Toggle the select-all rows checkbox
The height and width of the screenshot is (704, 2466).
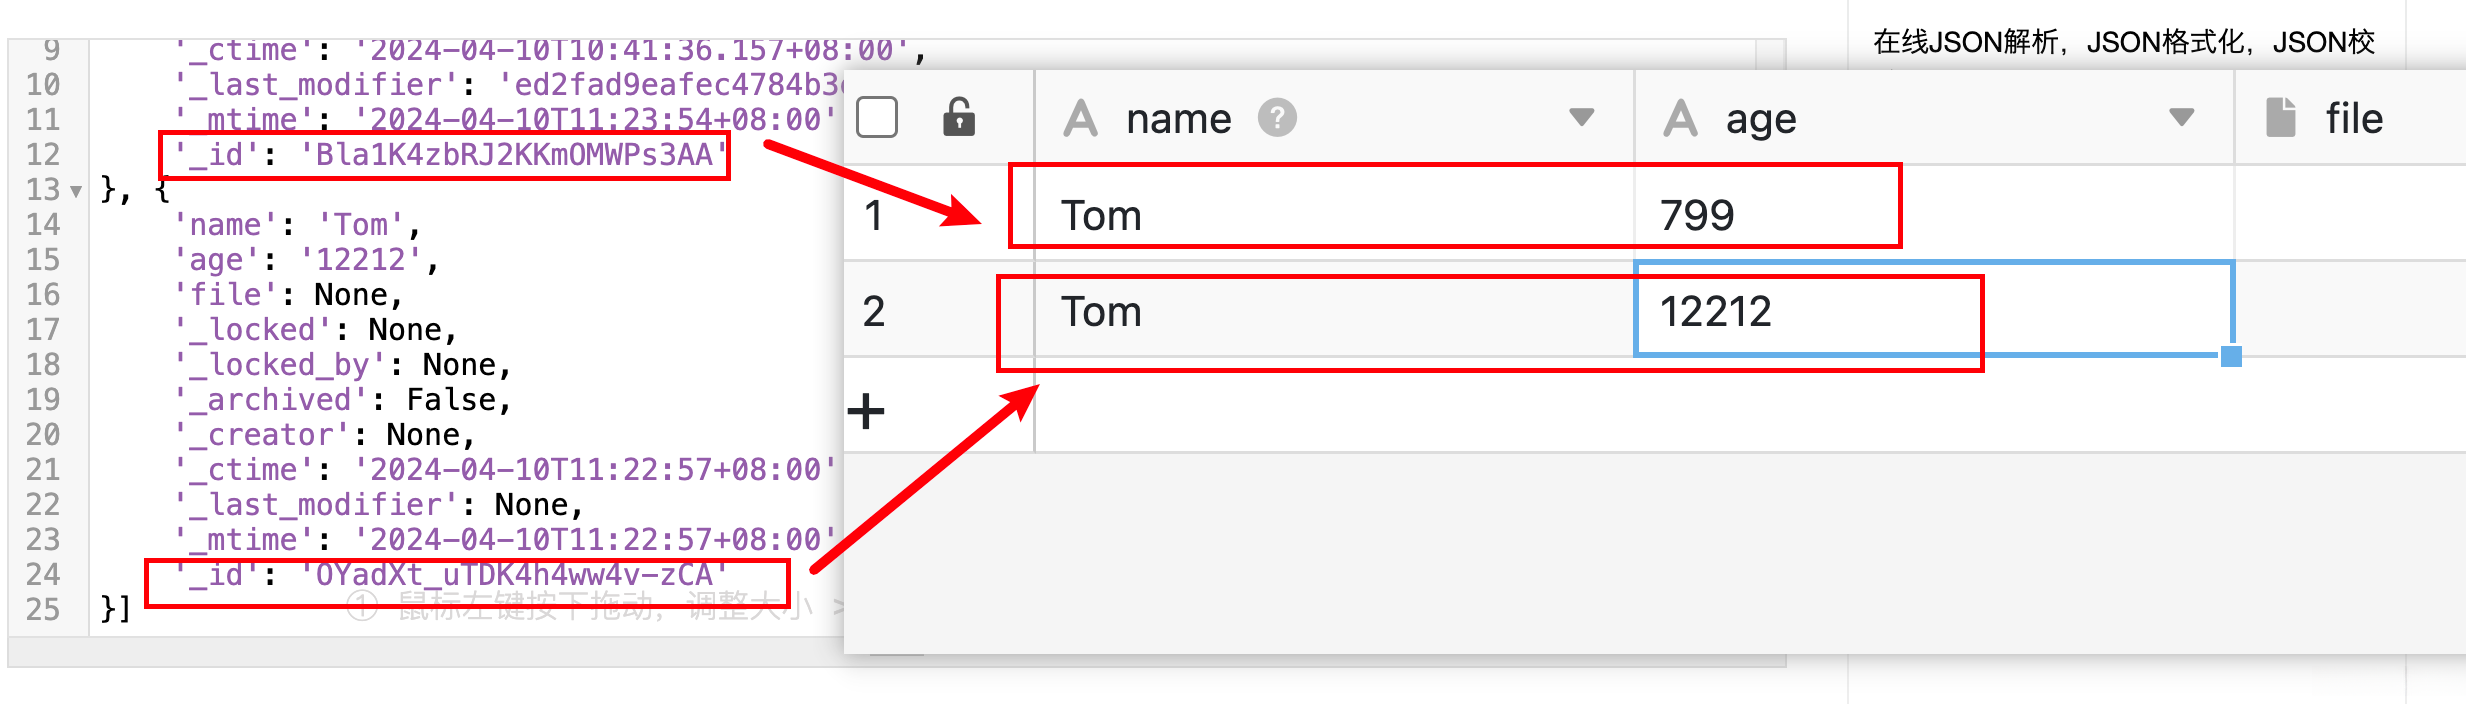click(x=877, y=118)
